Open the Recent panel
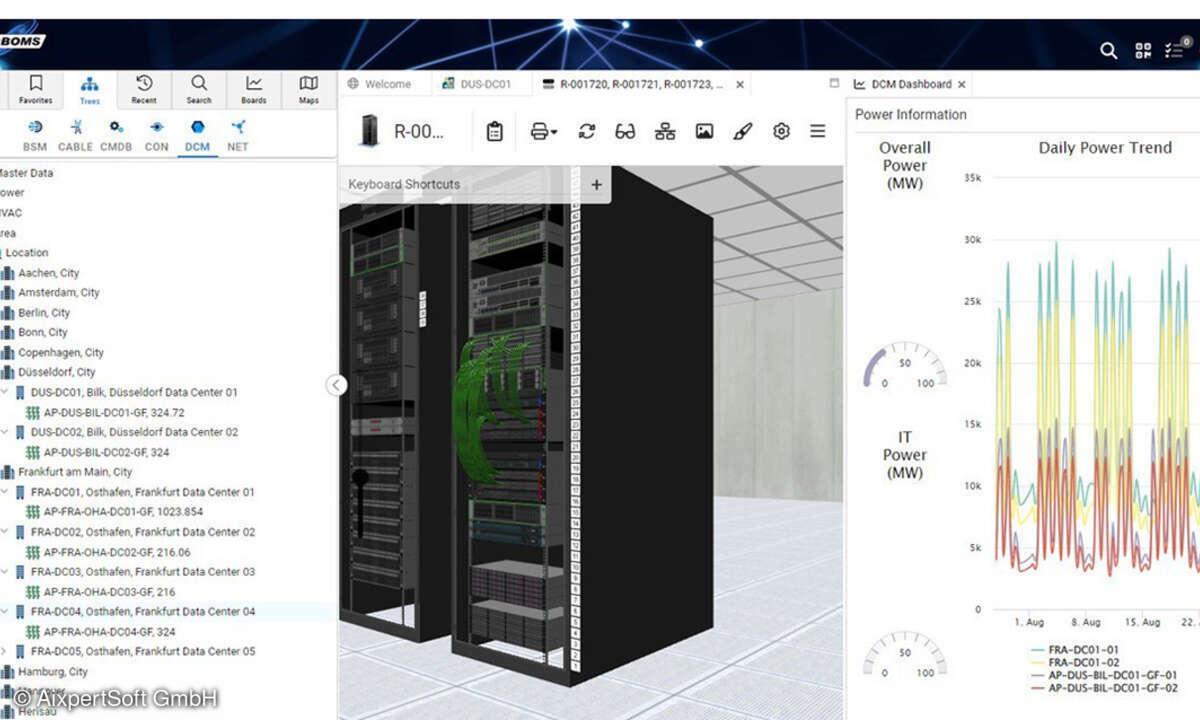Image resolution: width=1200 pixels, height=720 pixels. [x=144, y=89]
